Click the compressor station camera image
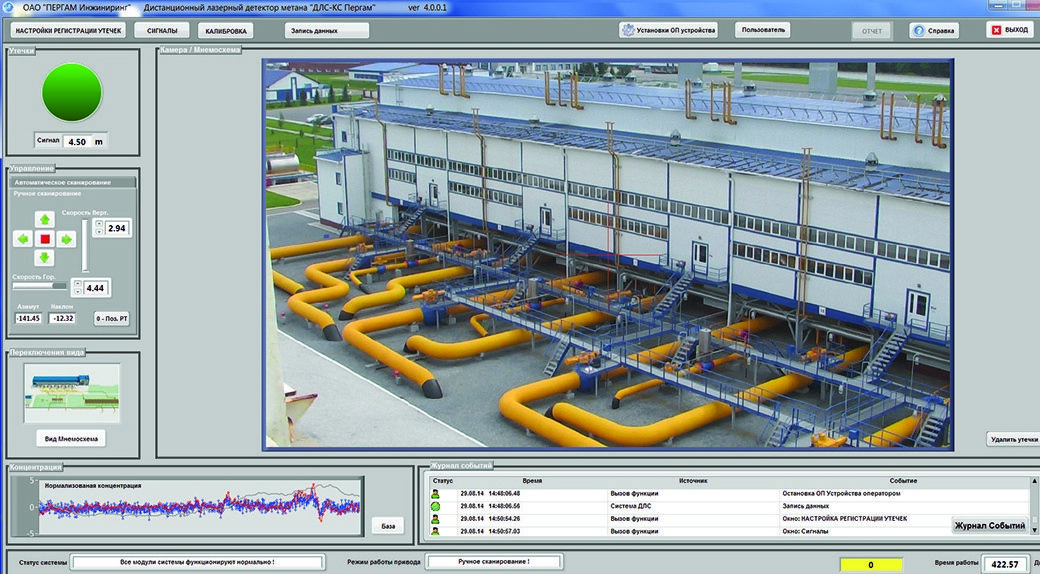This screenshot has width=1040, height=574. 608,254
